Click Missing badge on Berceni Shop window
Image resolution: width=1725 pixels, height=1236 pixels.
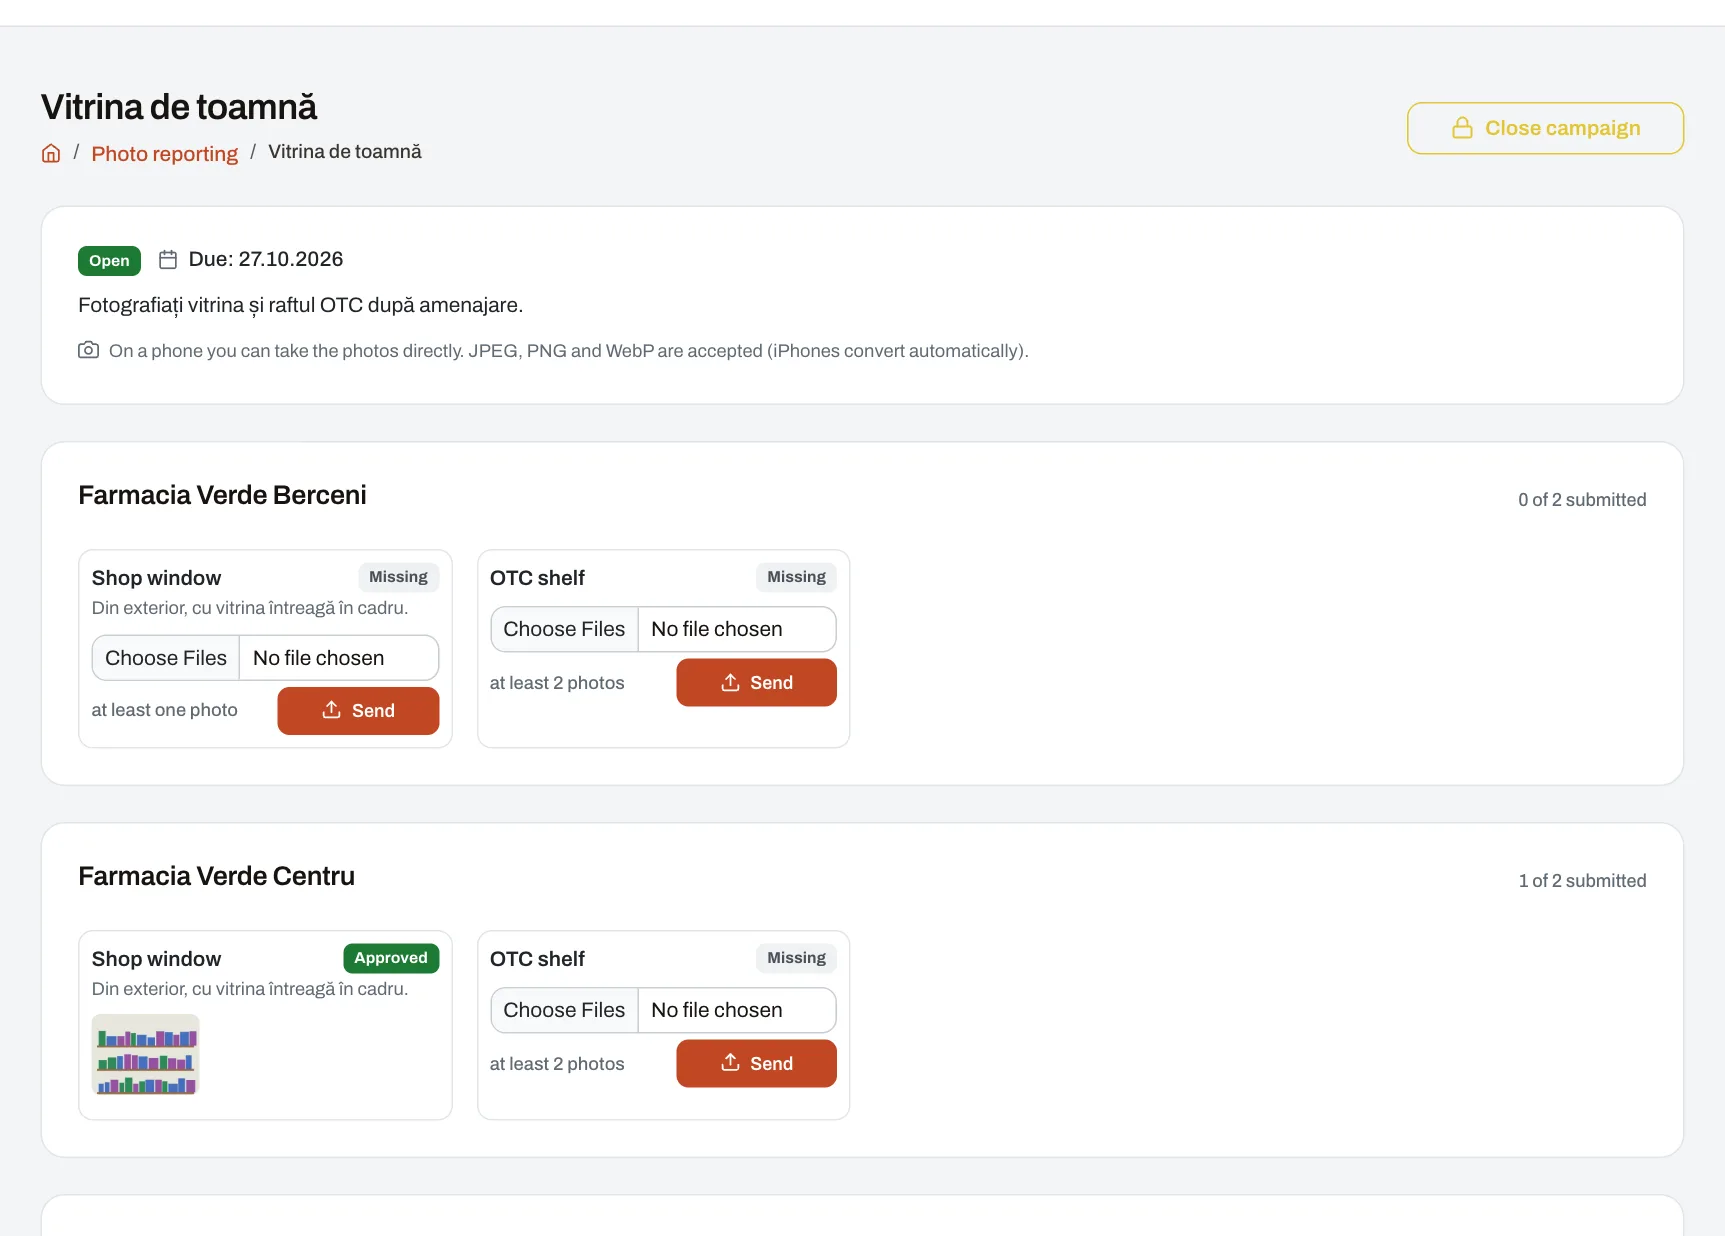point(398,577)
